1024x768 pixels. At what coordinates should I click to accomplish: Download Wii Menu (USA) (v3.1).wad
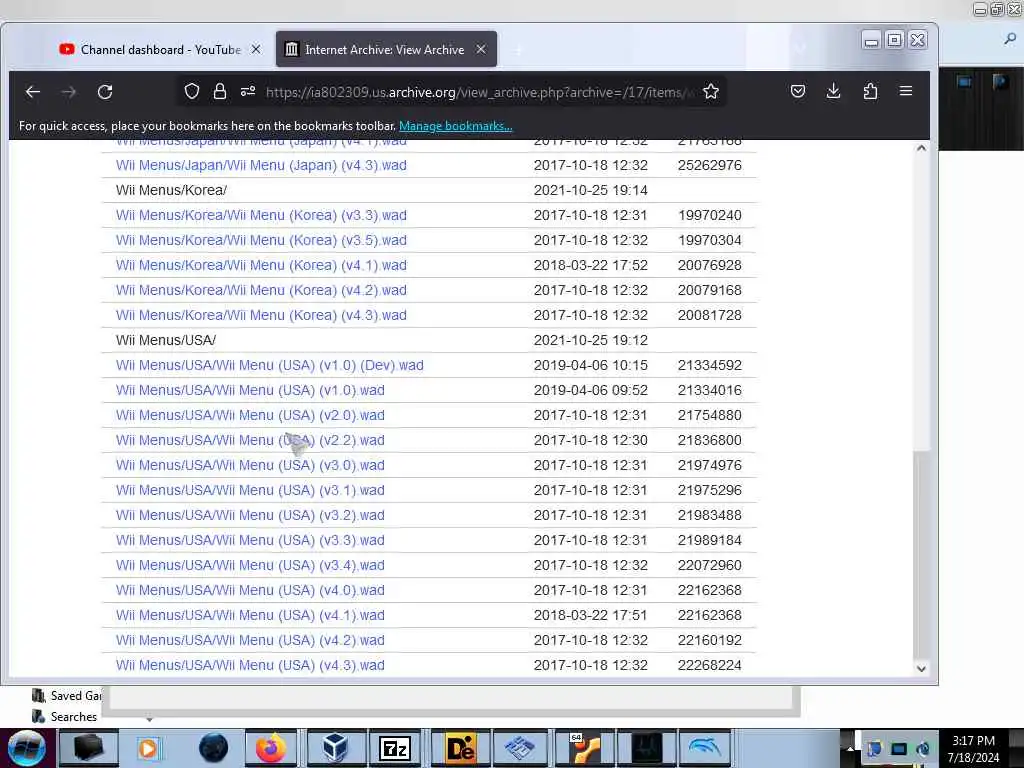pos(250,490)
